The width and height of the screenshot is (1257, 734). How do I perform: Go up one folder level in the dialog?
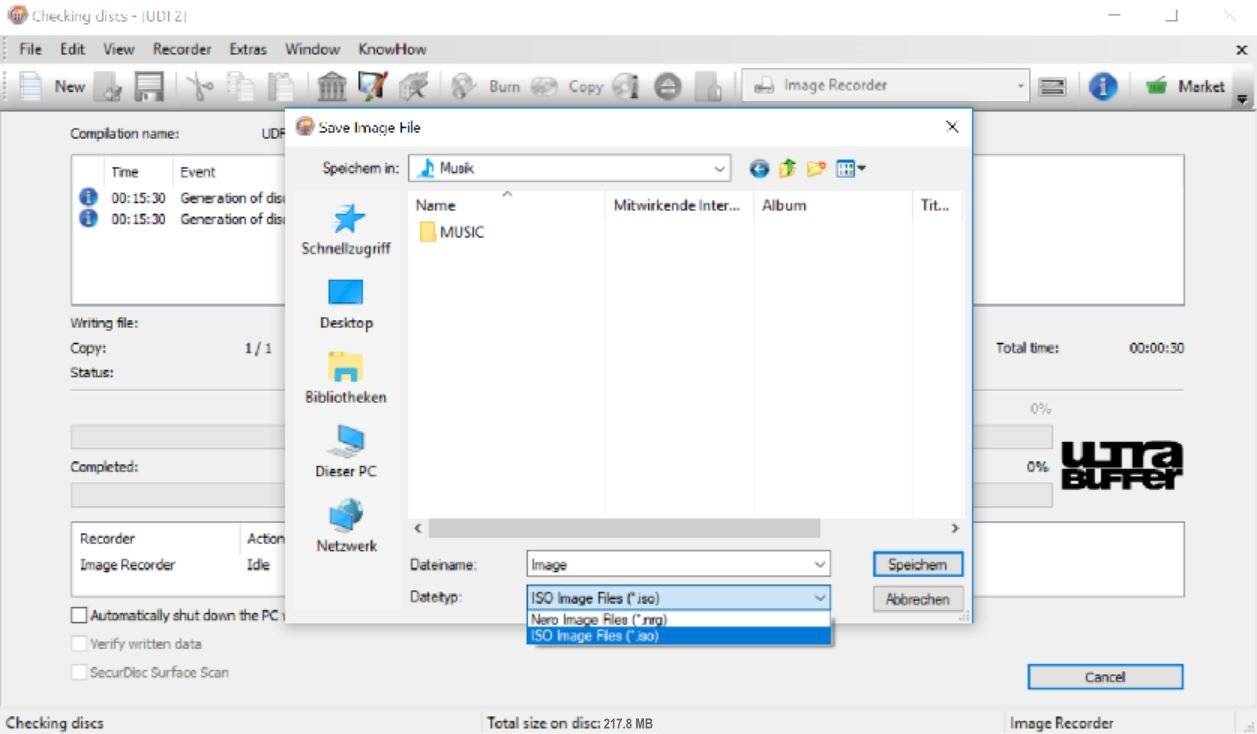(x=785, y=168)
